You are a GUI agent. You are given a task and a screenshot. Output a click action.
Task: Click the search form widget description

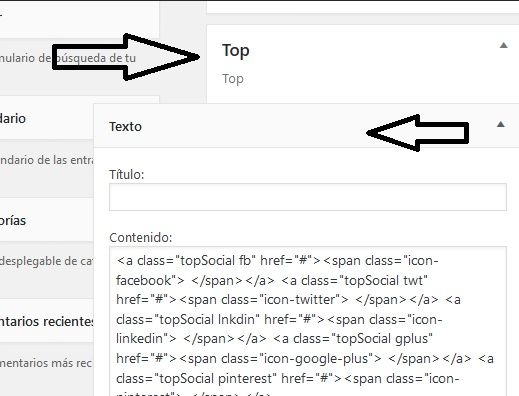pos(68,58)
